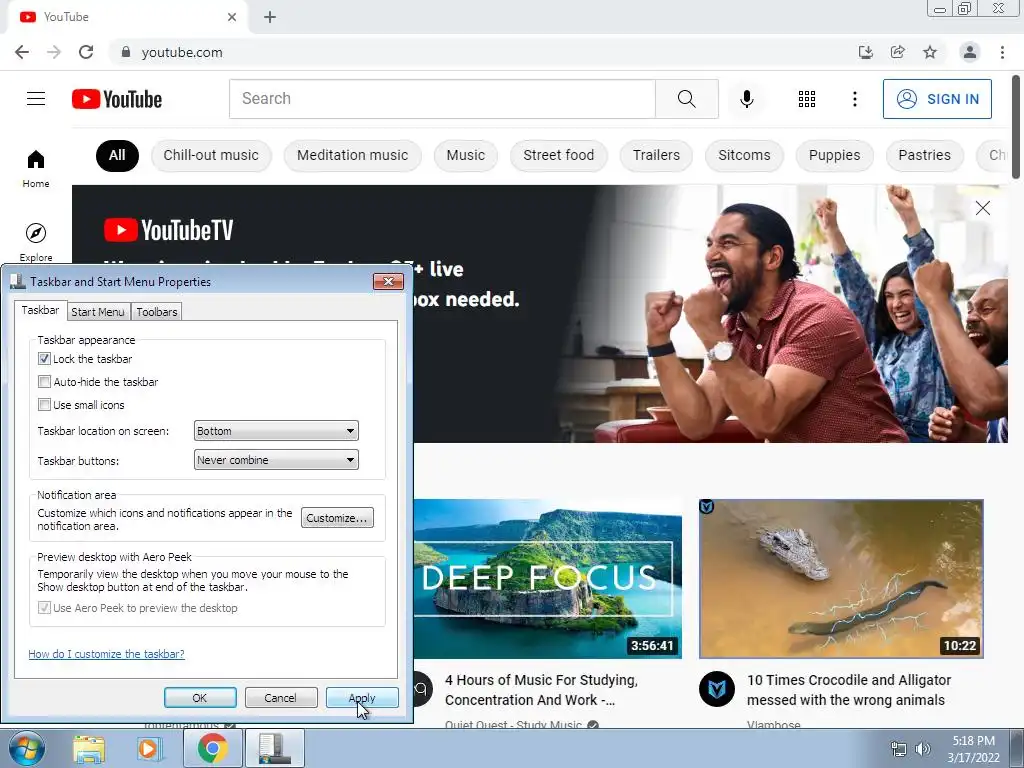Click the search magnifier button

click(x=686, y=99)
